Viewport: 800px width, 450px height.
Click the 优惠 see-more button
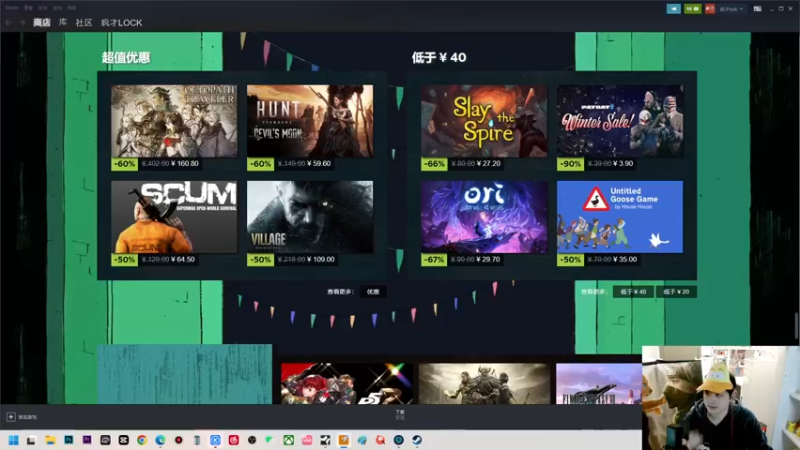click(373, 292)
